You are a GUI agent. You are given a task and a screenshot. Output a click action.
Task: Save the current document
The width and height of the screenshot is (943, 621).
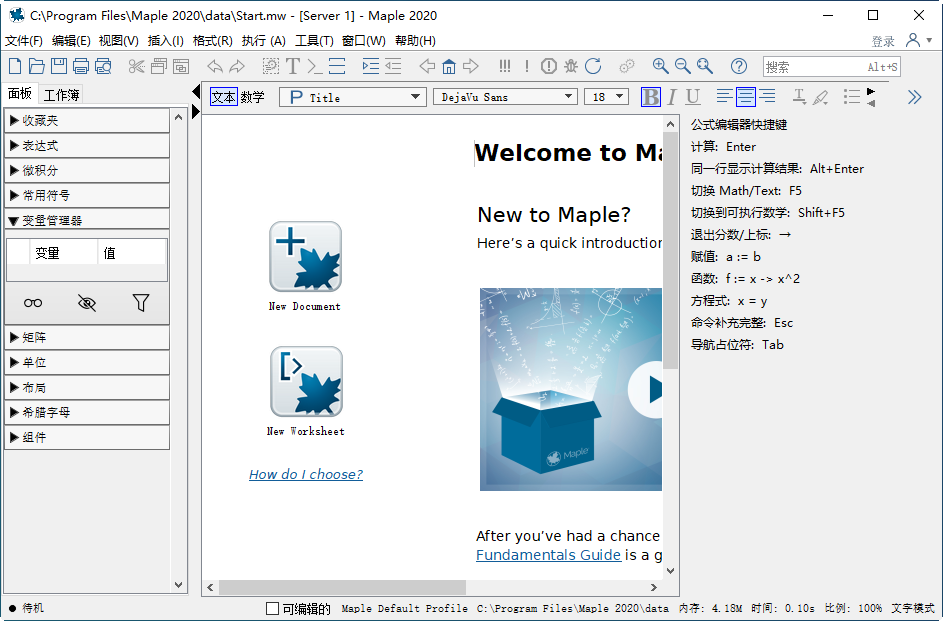[58, 66]
